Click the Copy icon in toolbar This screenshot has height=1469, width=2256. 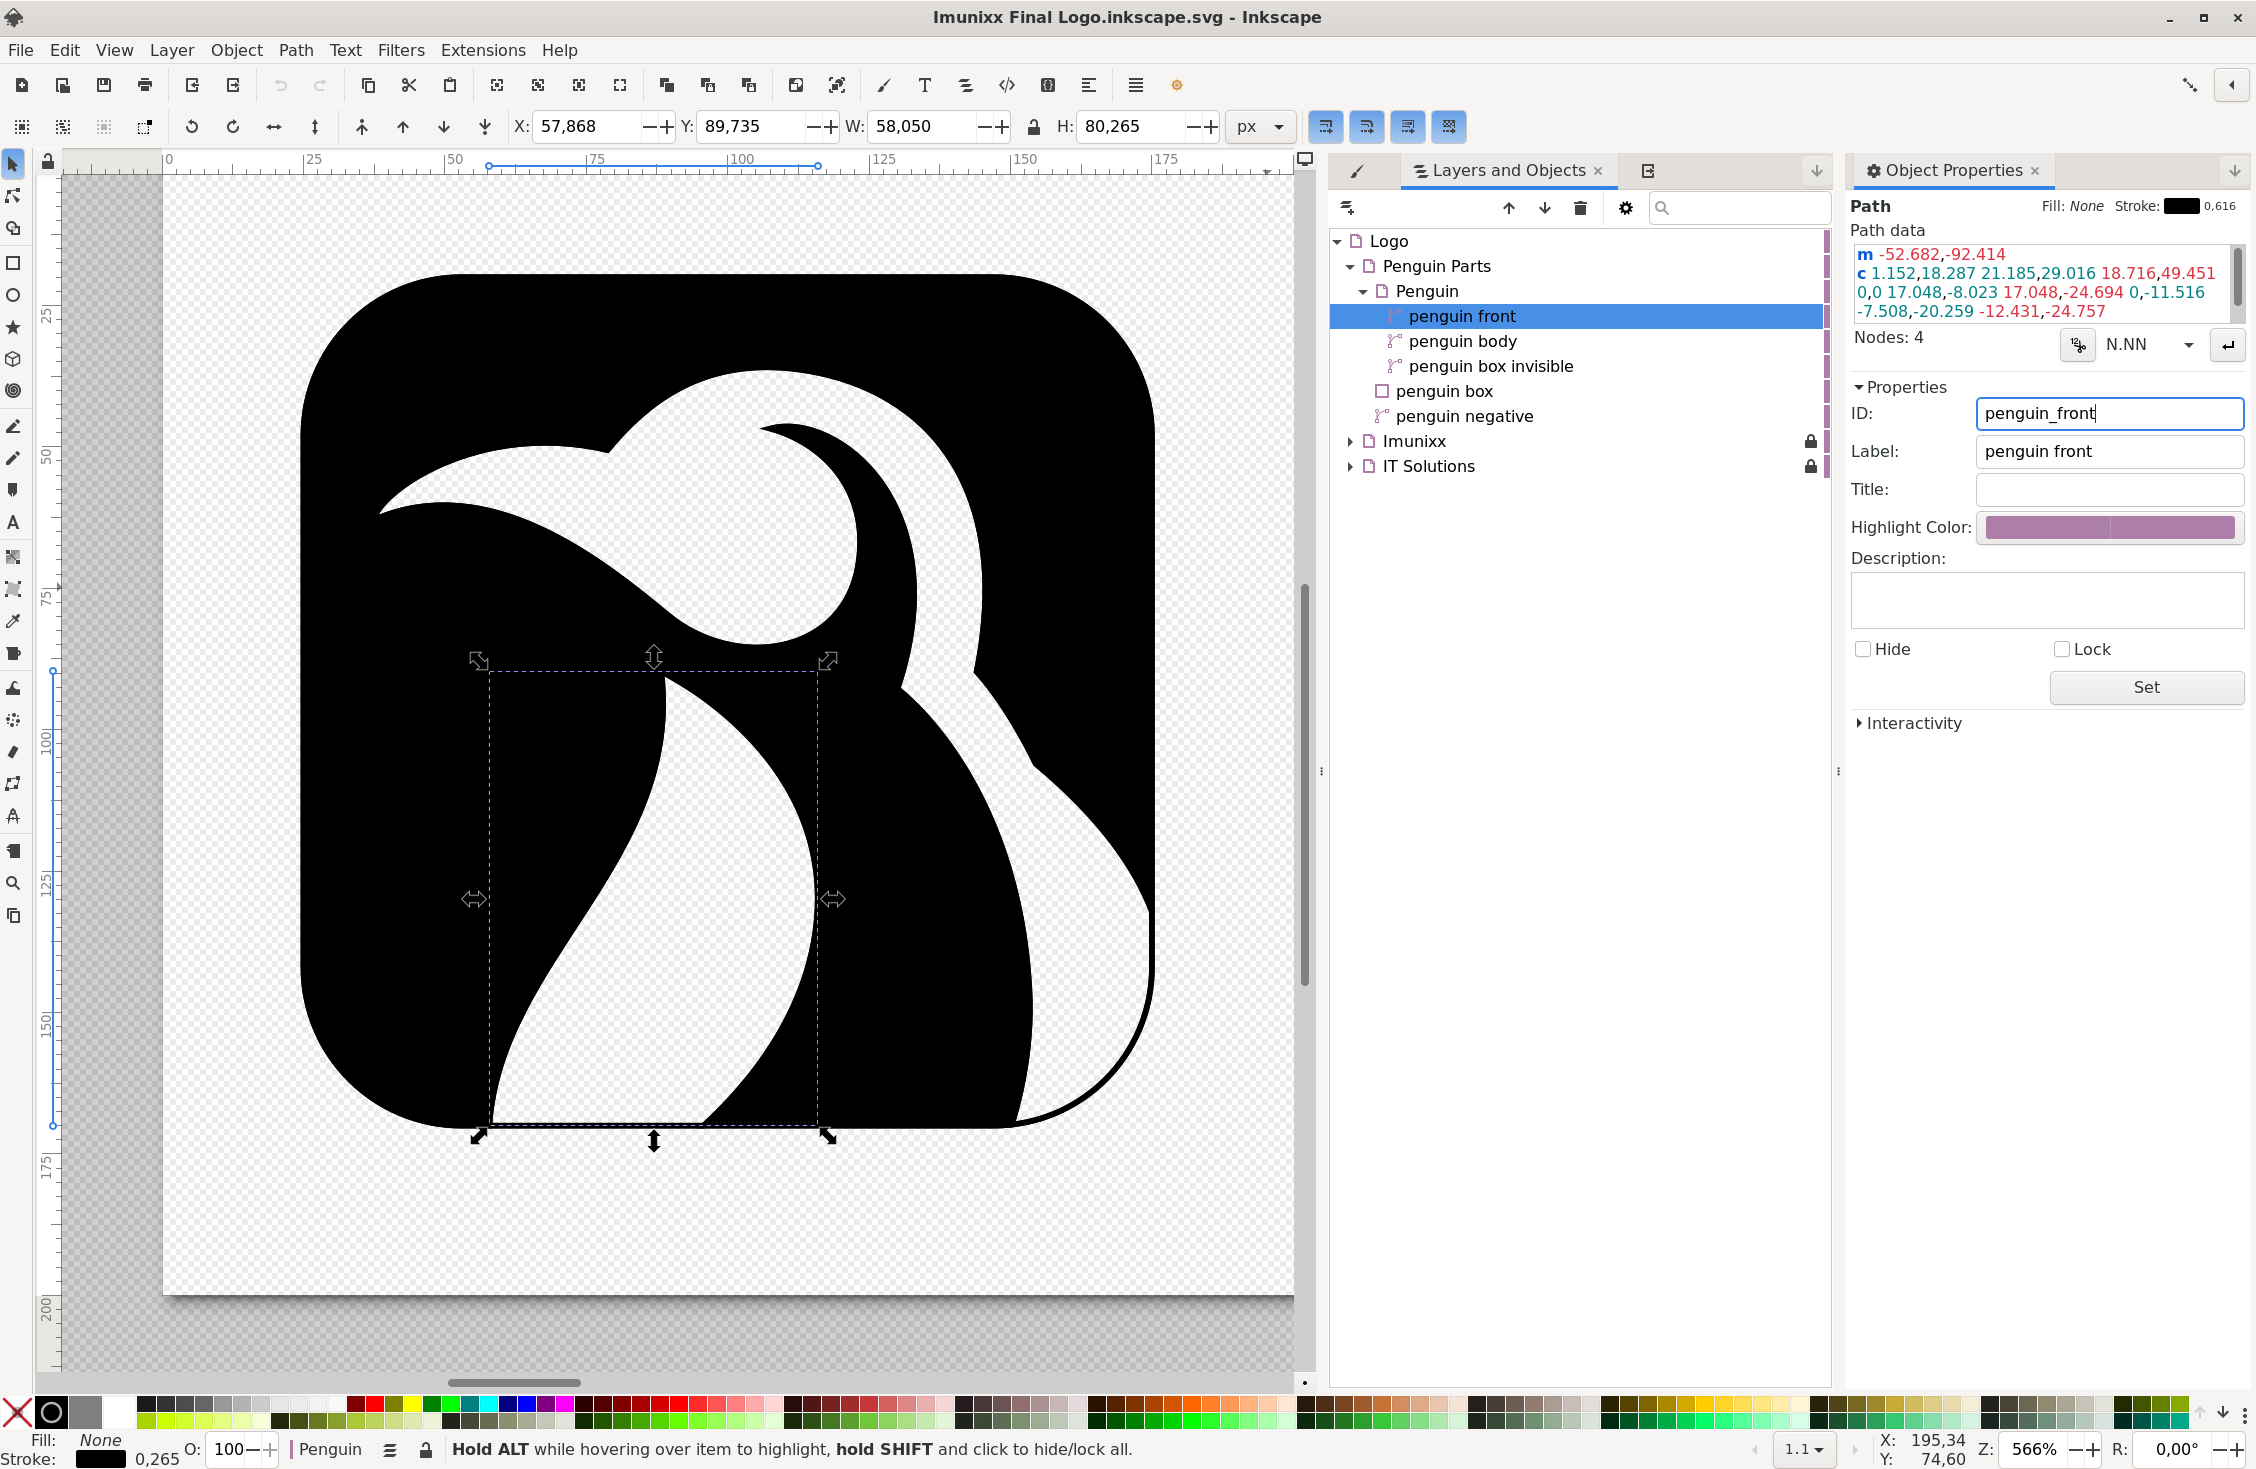pos(368,85)
